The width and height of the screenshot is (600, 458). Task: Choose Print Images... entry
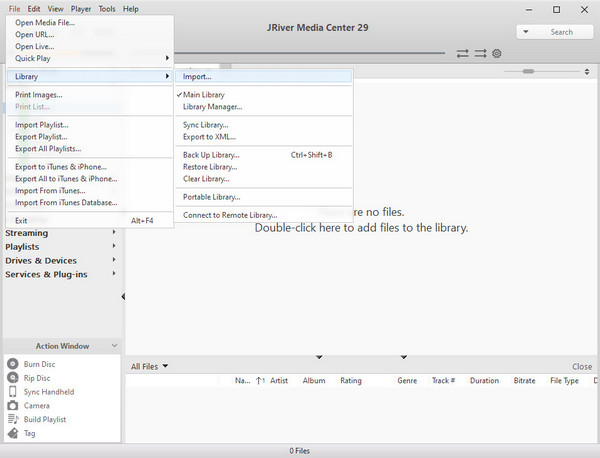[x=90, y=95]
